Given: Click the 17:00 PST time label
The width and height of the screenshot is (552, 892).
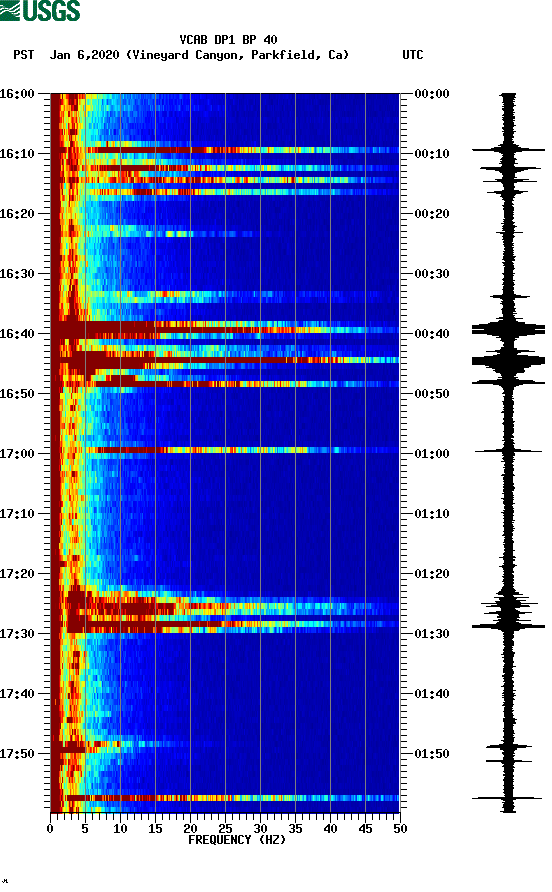Looking at the screenshot, I should tap(17, 454).
